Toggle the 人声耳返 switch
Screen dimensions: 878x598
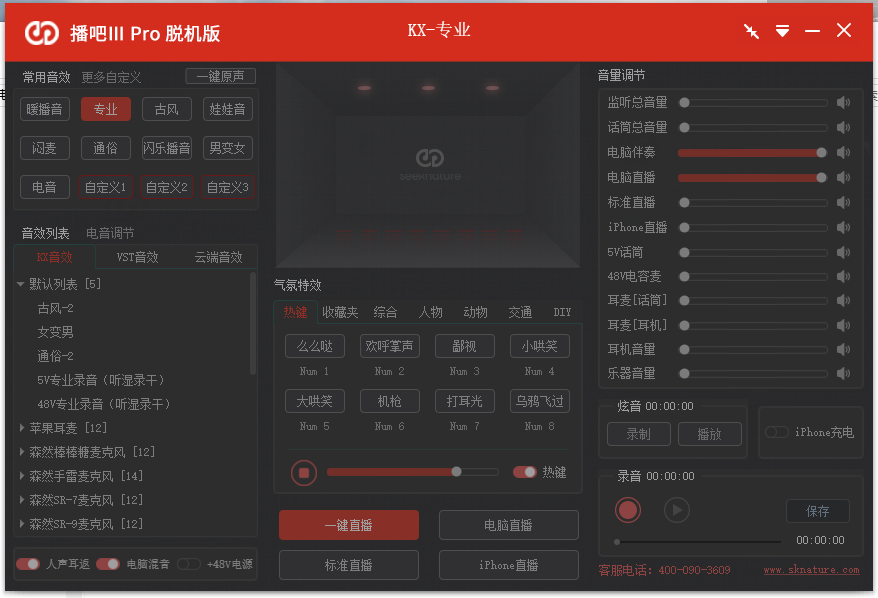tap(28, 564)
